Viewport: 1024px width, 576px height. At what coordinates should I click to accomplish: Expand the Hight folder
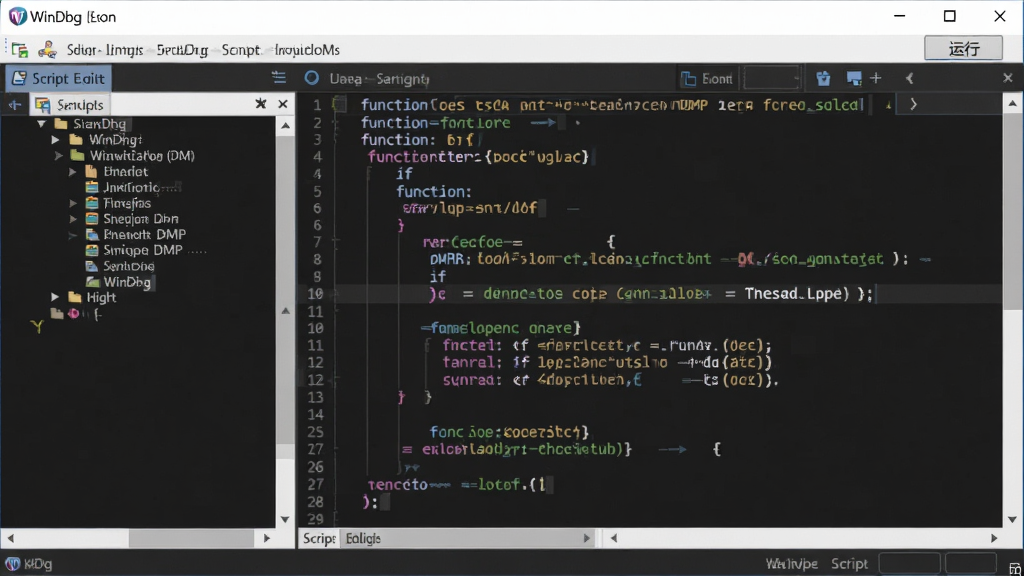click(x=56, y=297)
